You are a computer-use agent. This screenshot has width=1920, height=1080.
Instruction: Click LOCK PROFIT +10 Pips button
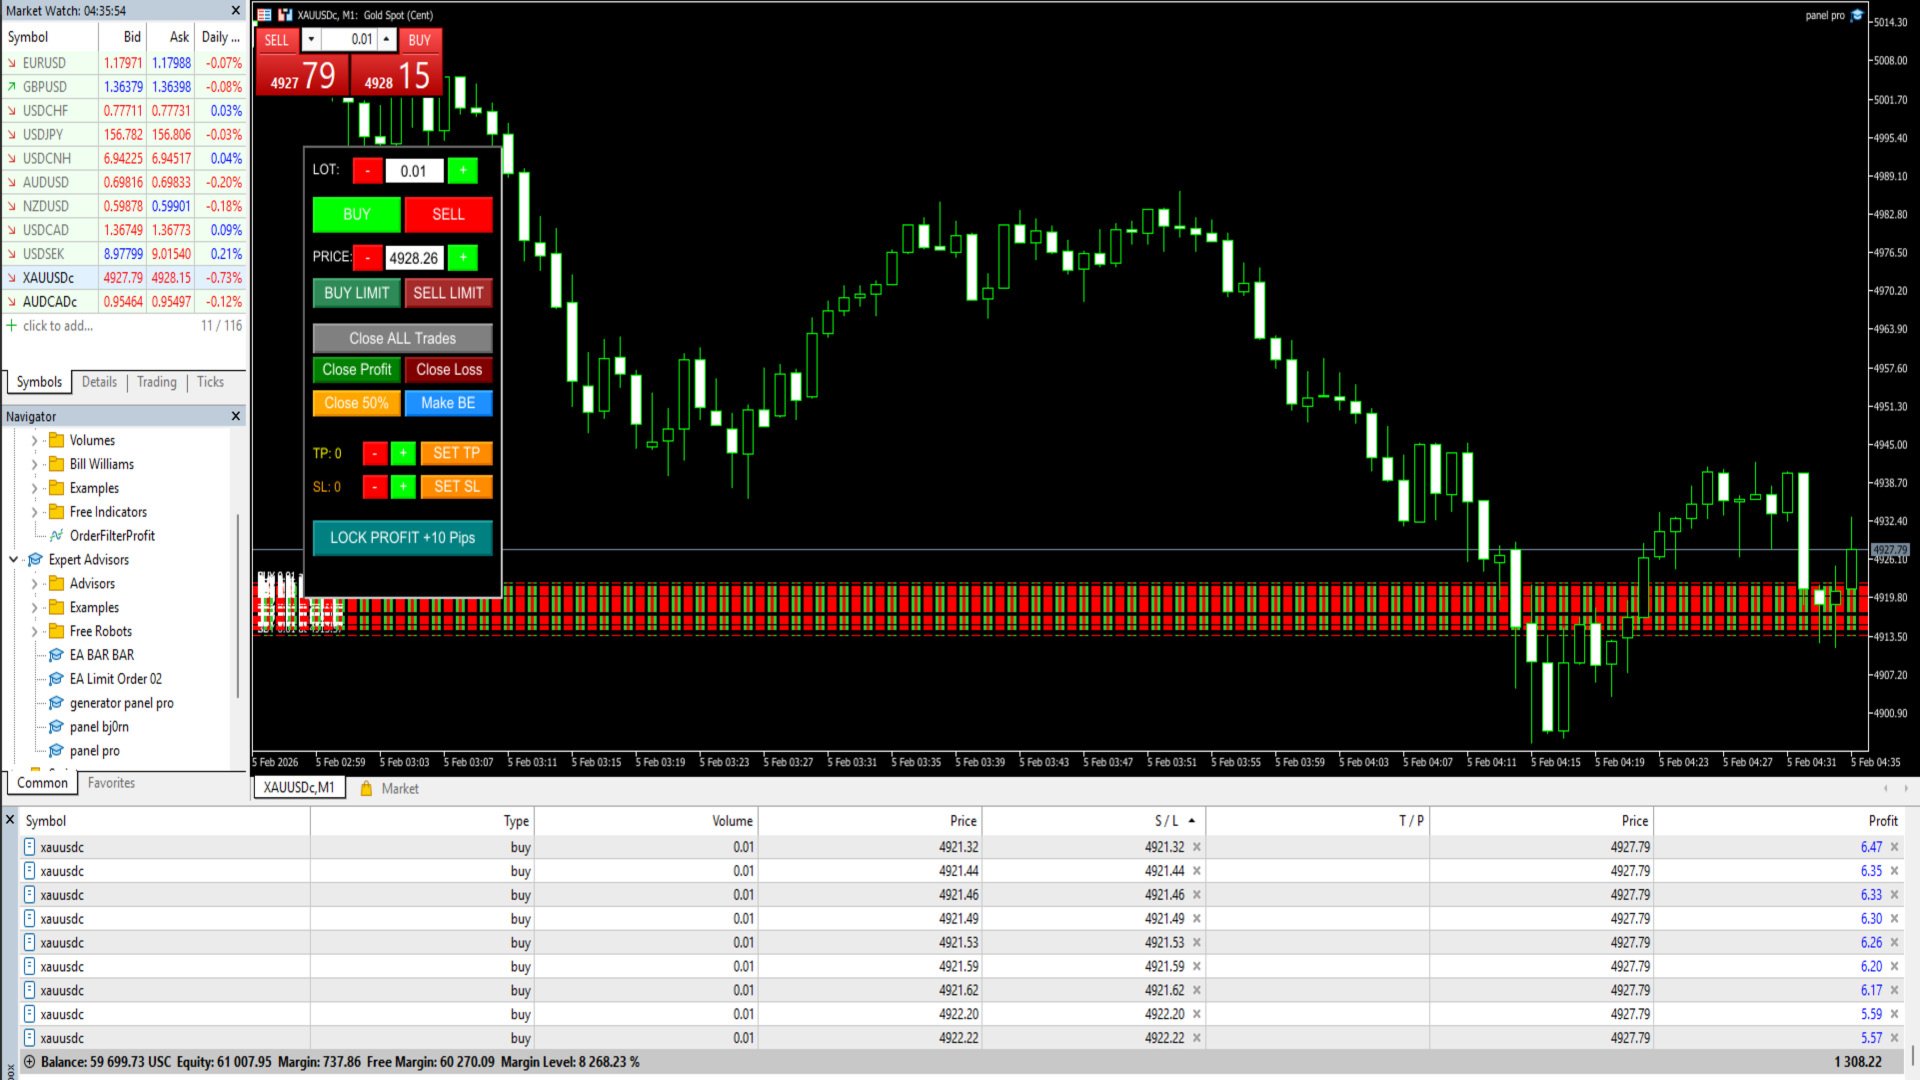coord(402,538)
